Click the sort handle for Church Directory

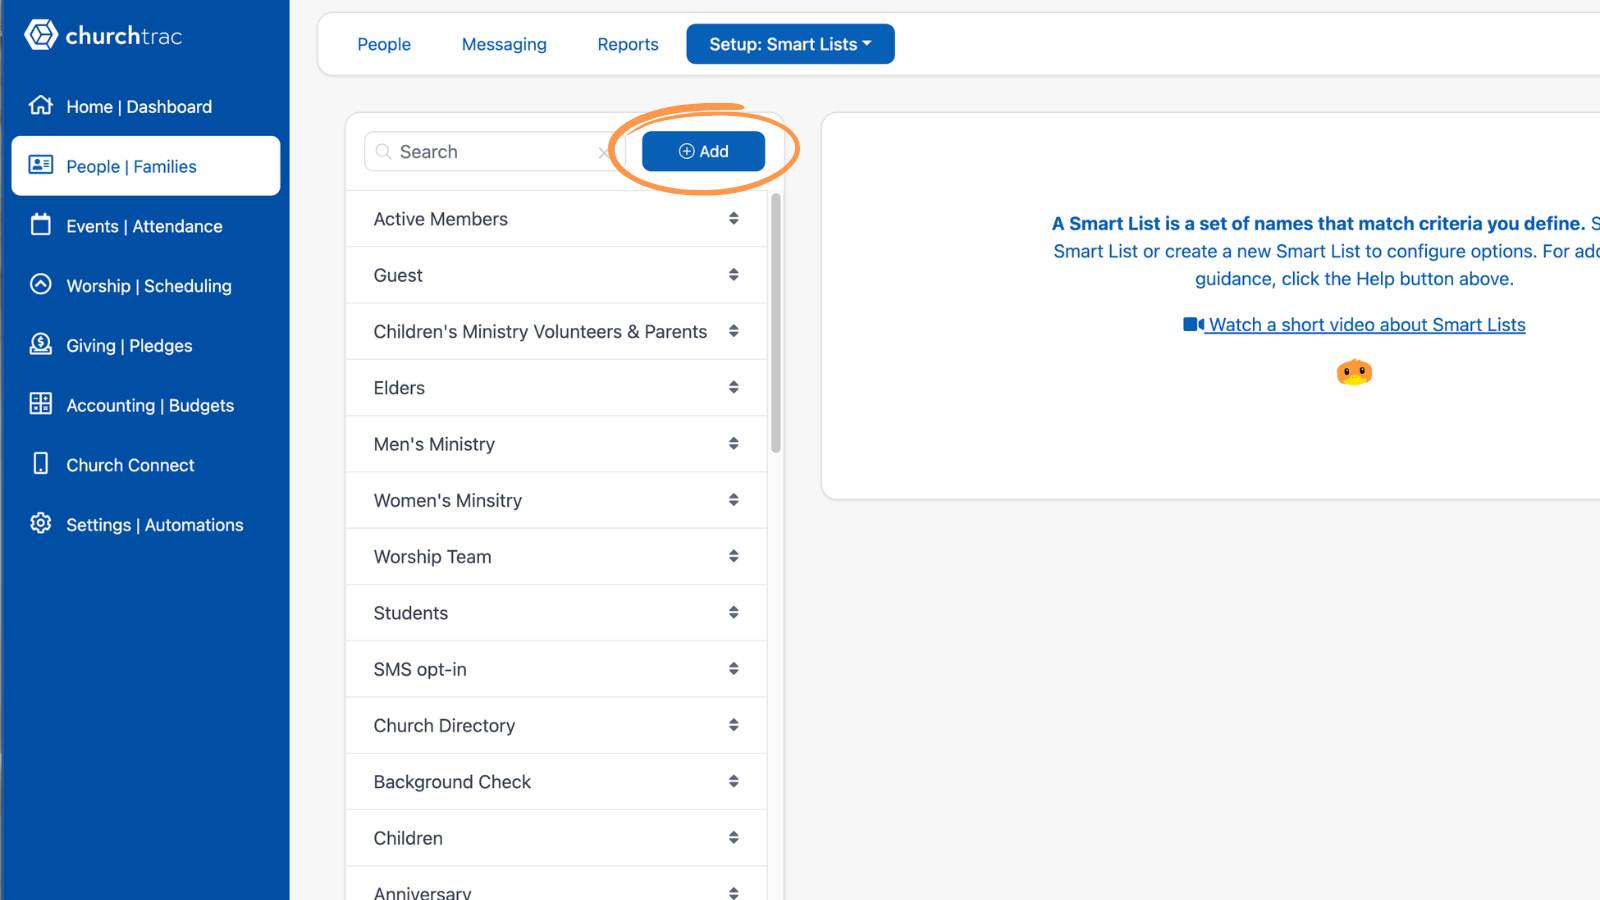point(734,725)
